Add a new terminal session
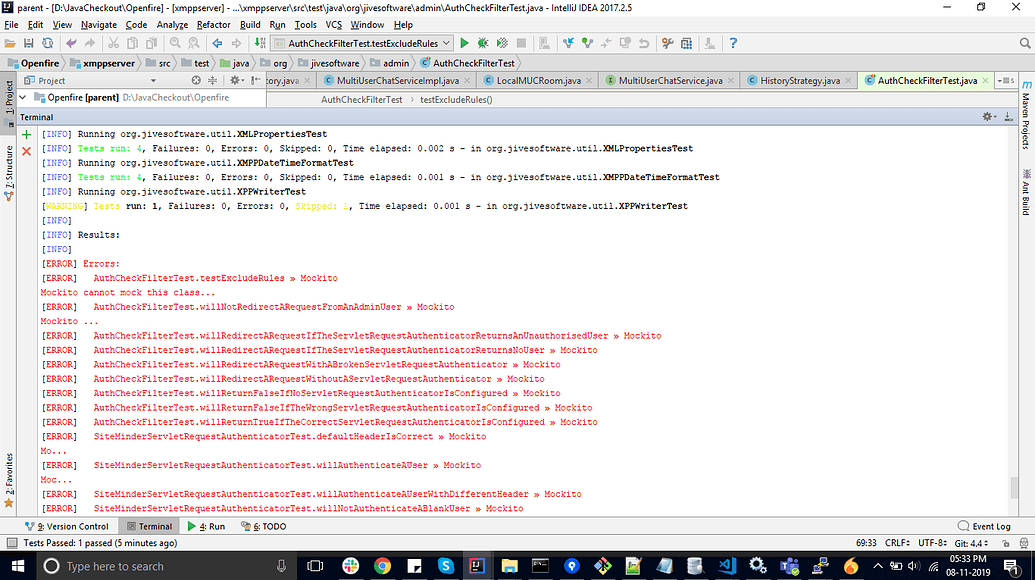This screenshot has height=580, width=1035. 26,134
